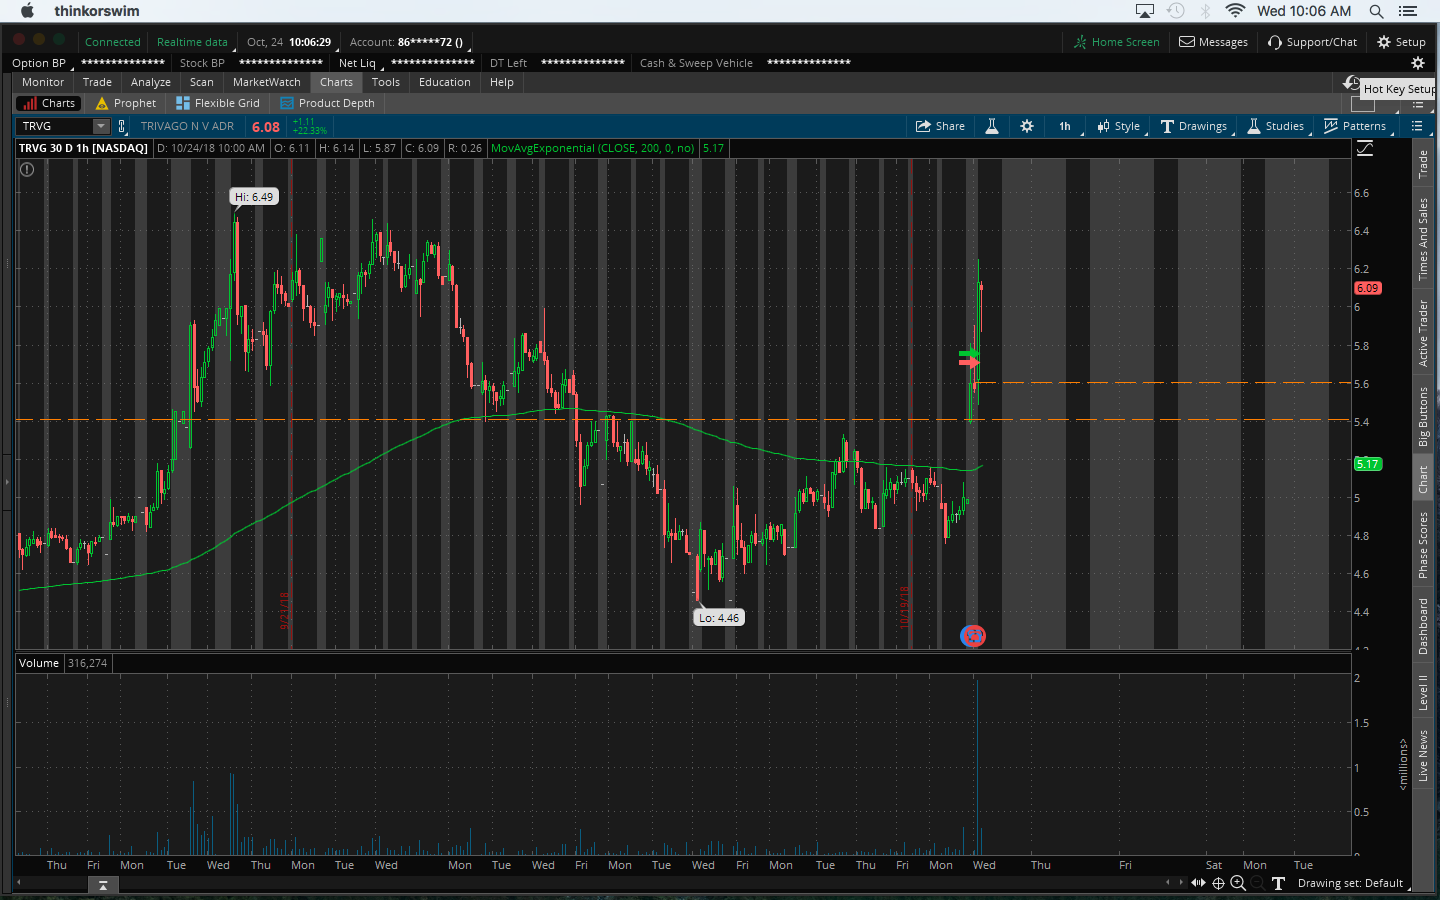The height and width of the screenshot is (900, 1440).
Task: Open the chart toolbar list menu icon
Action: [x=1417, y=126]
